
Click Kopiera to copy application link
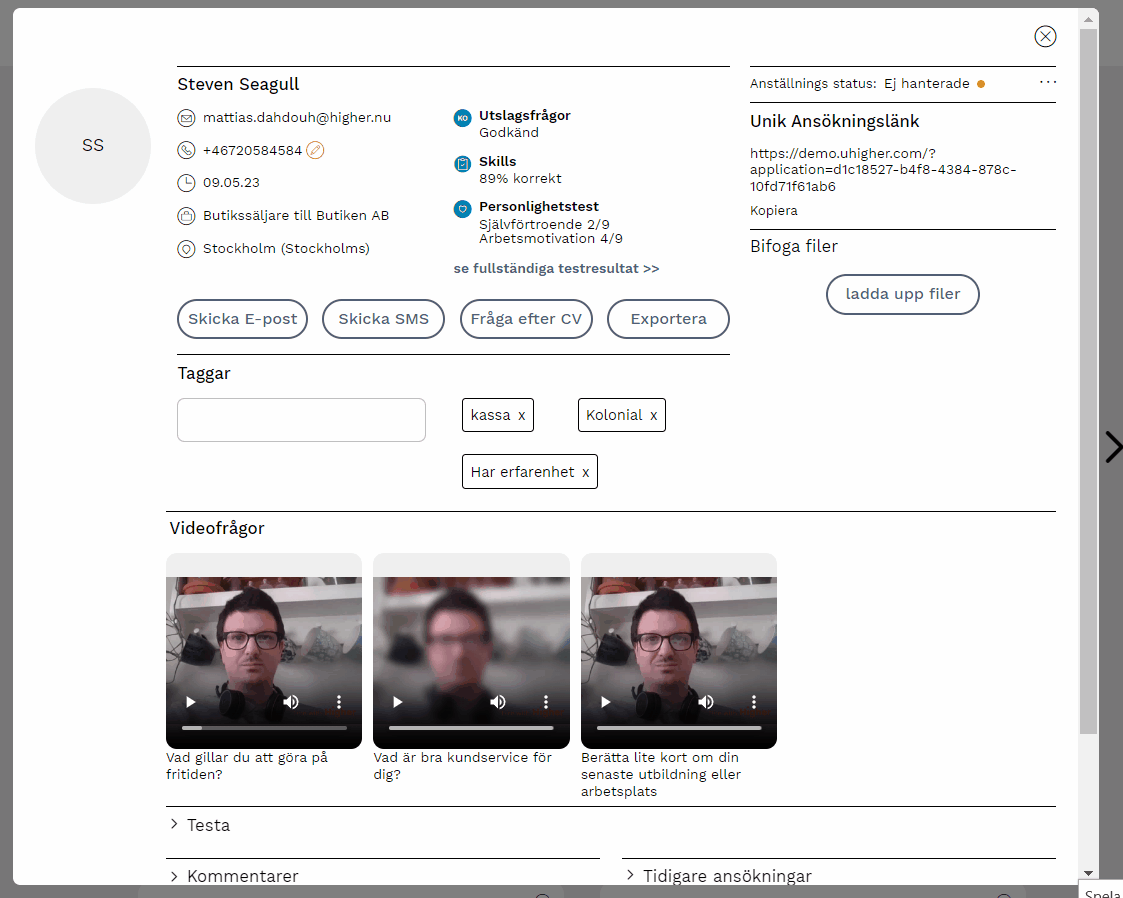[774, 211]
